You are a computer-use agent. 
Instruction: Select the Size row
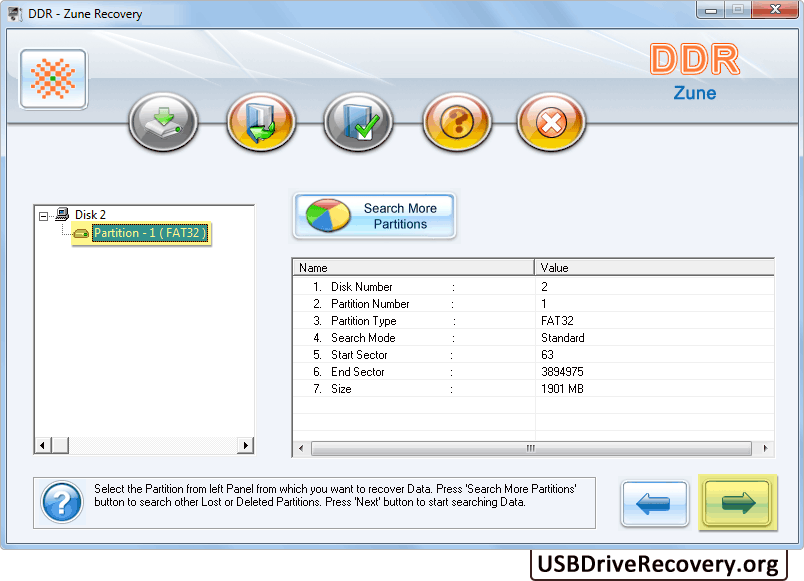click(533, 388)
